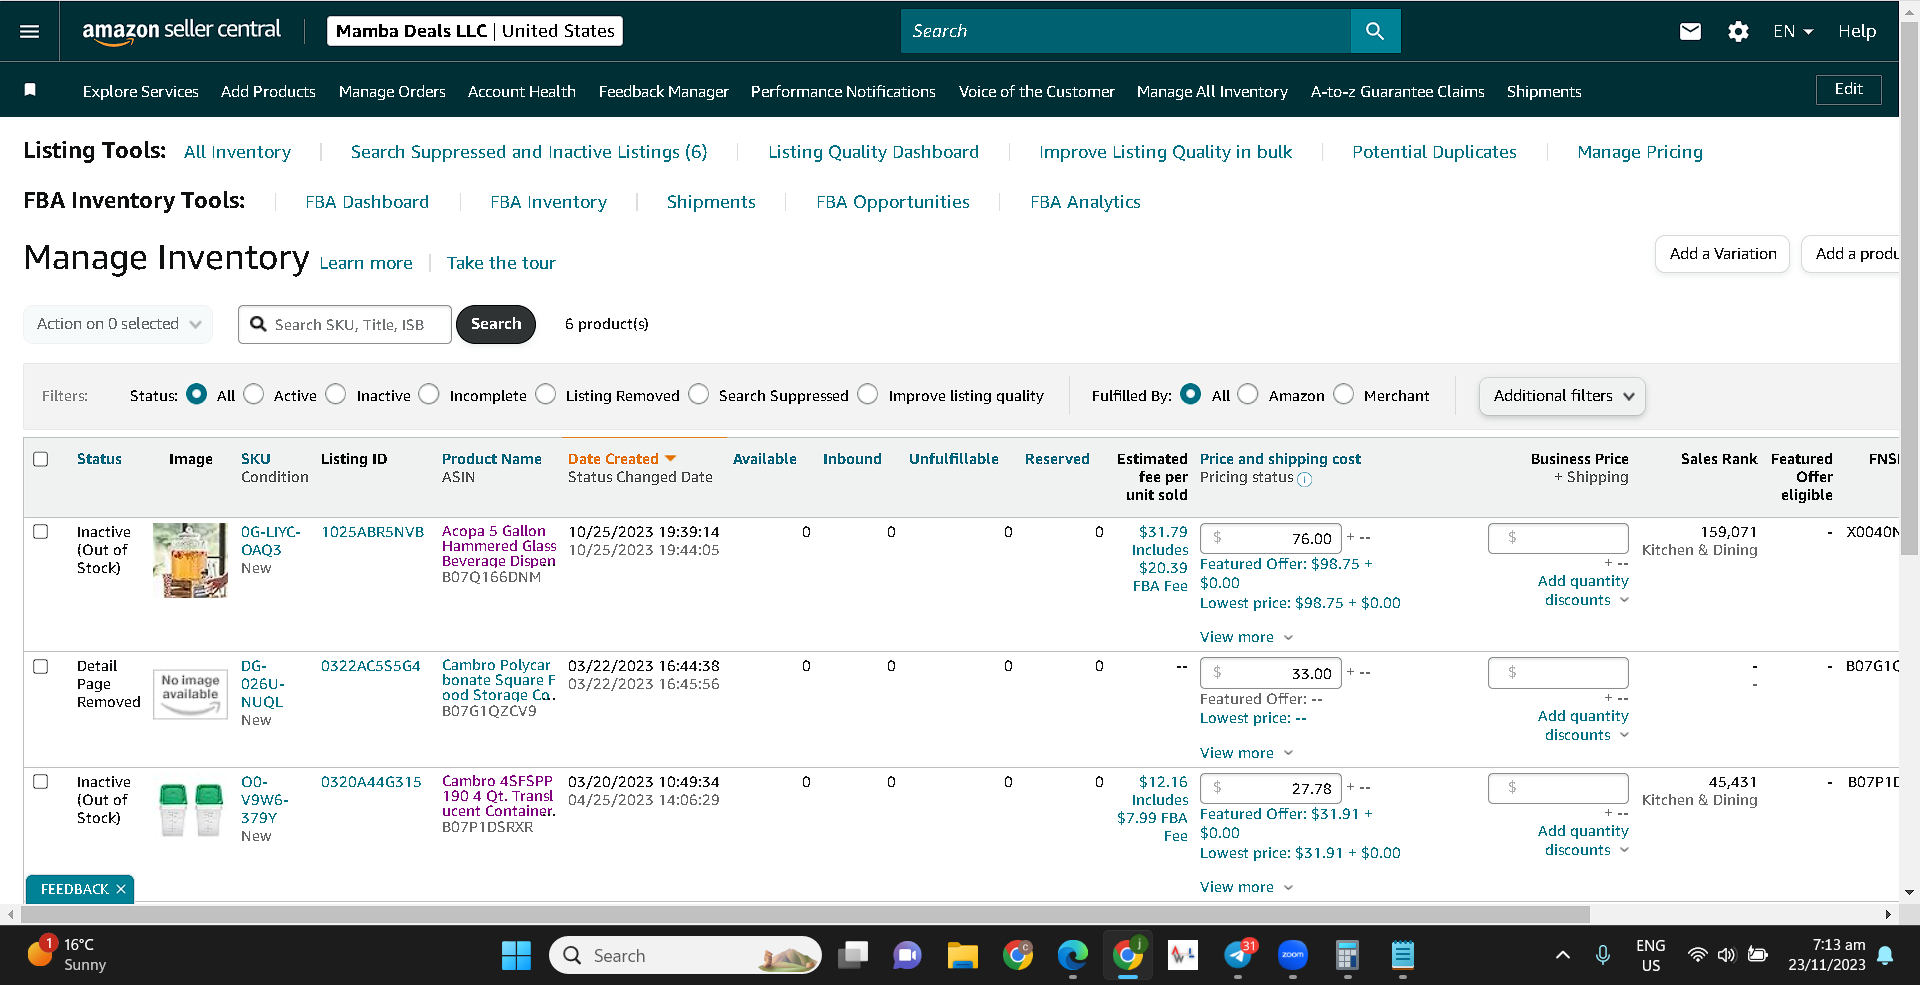The height and width of the screenshot is (985, 1920).
Task: Click the Take the tour link
Action: pyautogui.click(x=501, y=263)
